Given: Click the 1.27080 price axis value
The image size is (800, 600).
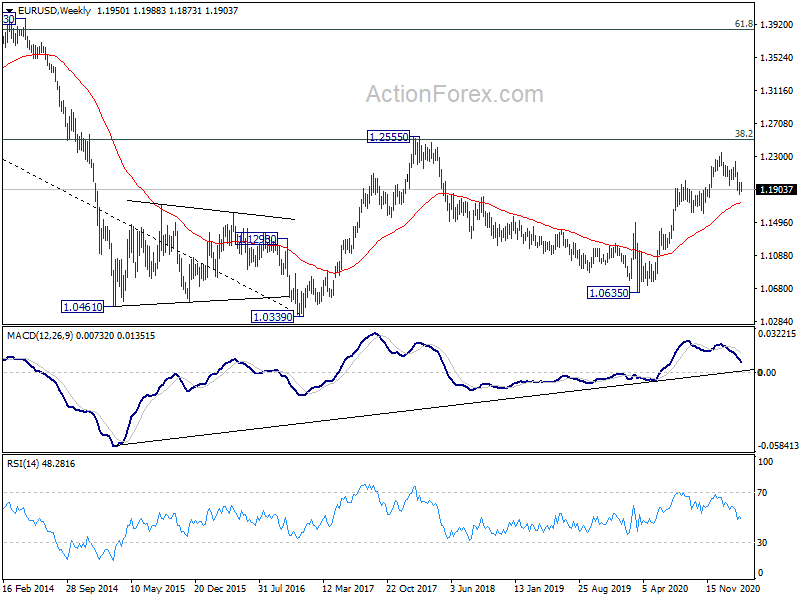Looking at the screenshot, I should point(777,123).
